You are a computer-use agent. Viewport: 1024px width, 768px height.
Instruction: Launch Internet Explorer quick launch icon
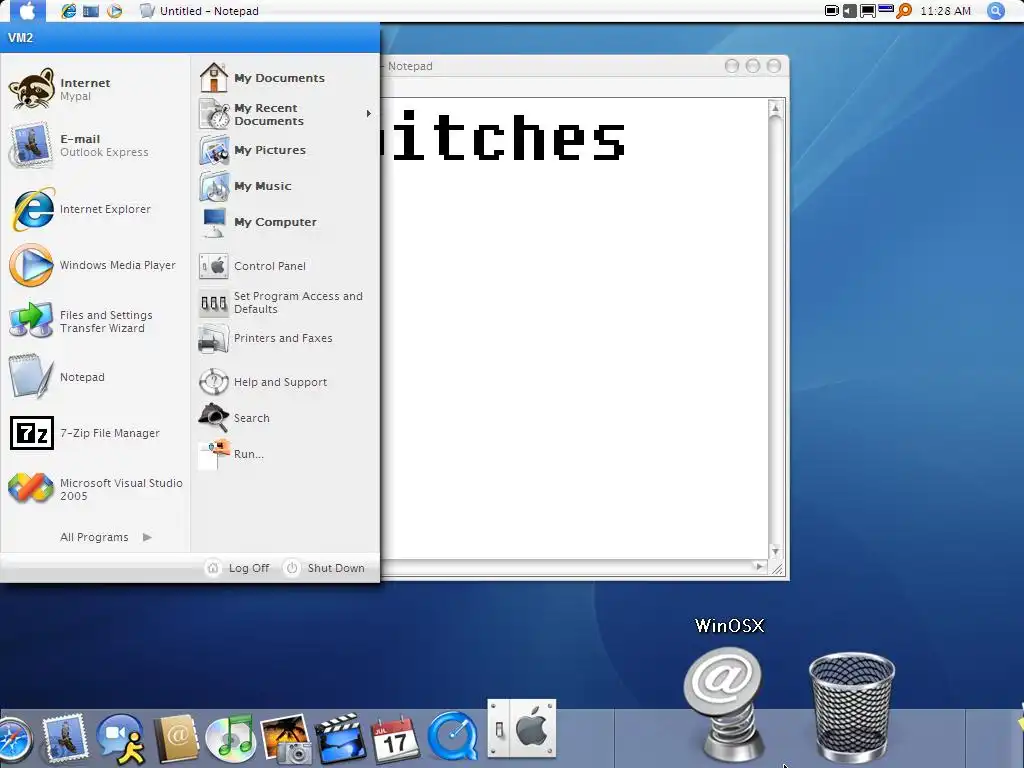pyautogui.click(x=68, y=10)
